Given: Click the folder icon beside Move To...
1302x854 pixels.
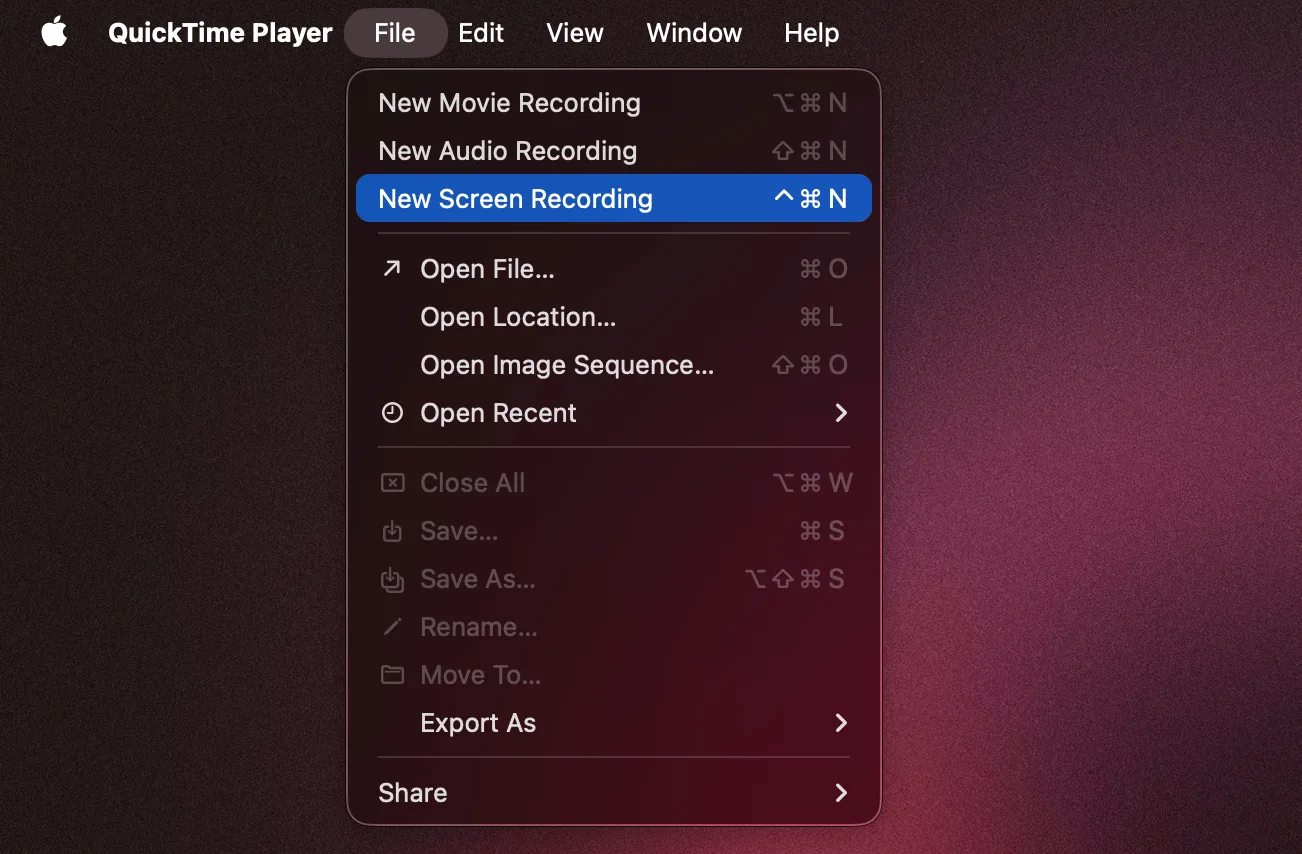Looking at the screenshot, I should [391, 674].
